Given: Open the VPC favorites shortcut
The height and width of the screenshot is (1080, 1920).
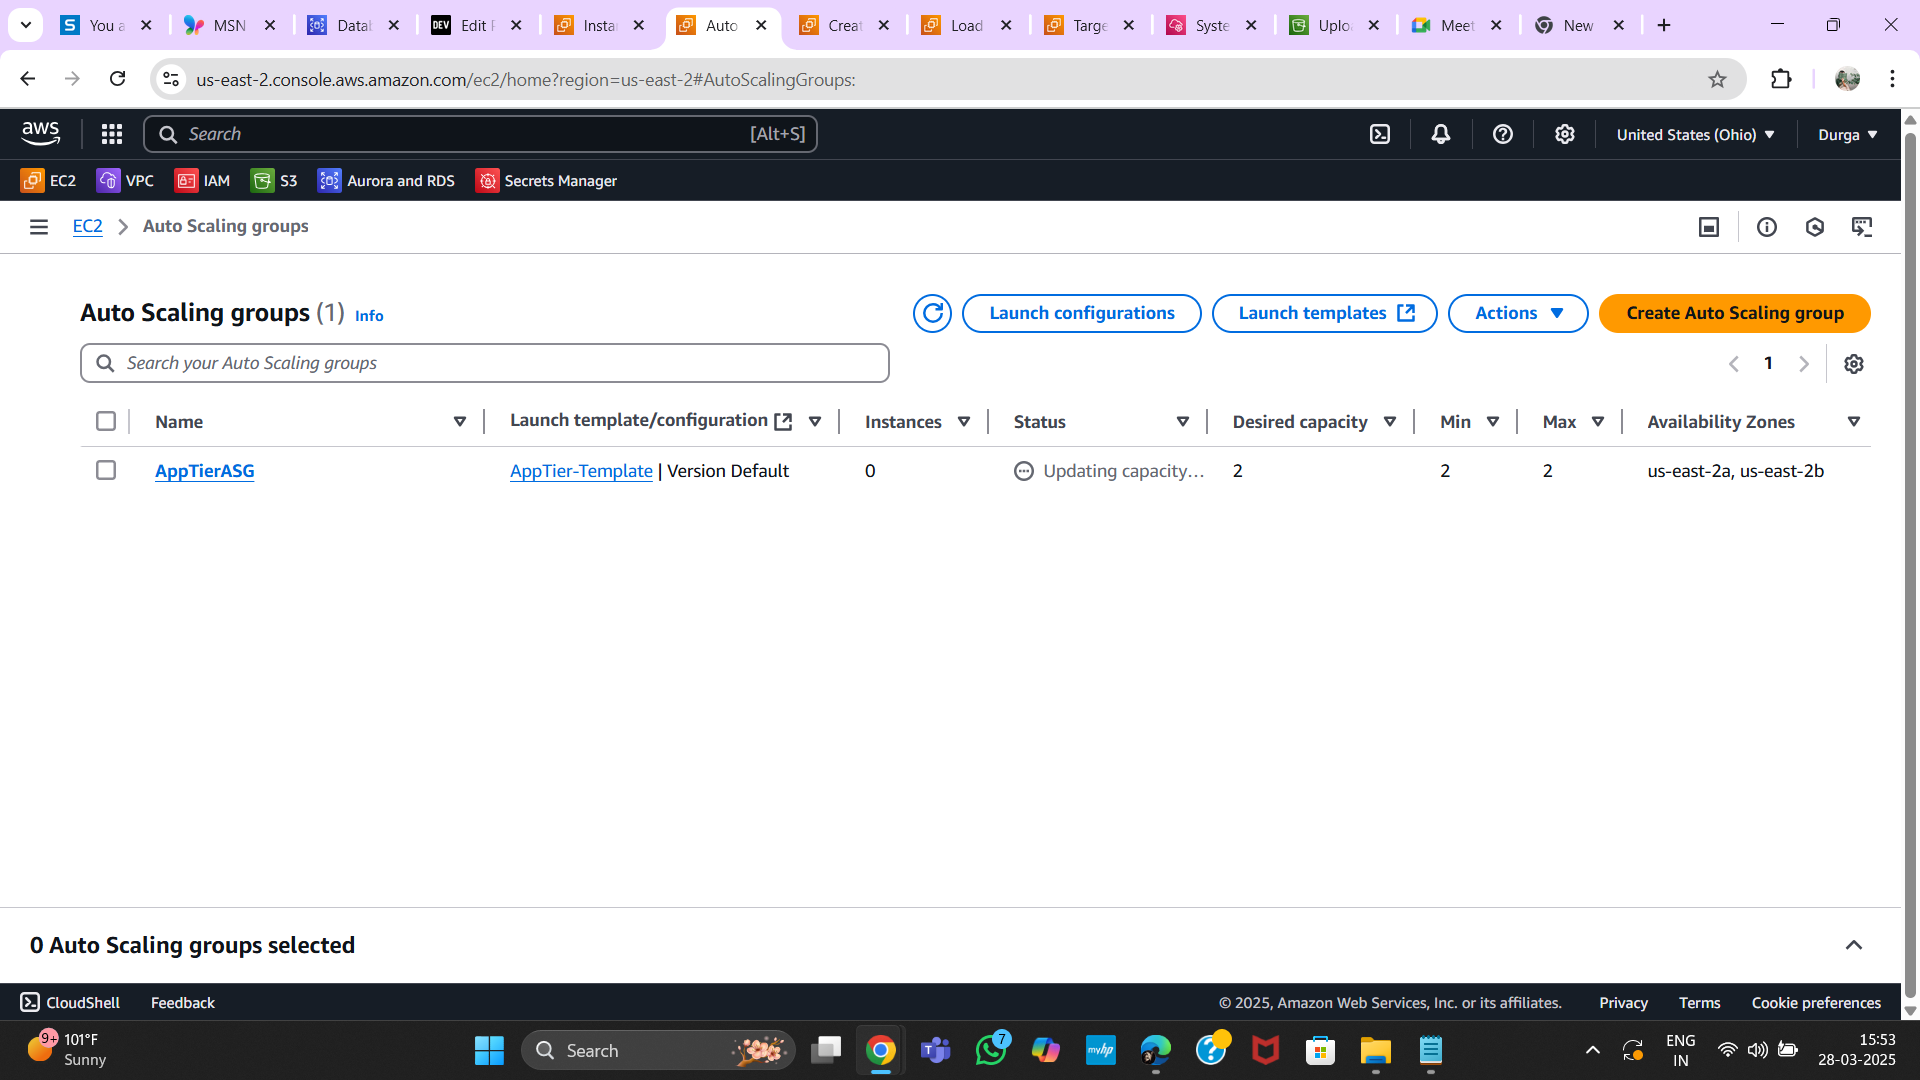Looking at the screenshot, I should tap(125, 180).
